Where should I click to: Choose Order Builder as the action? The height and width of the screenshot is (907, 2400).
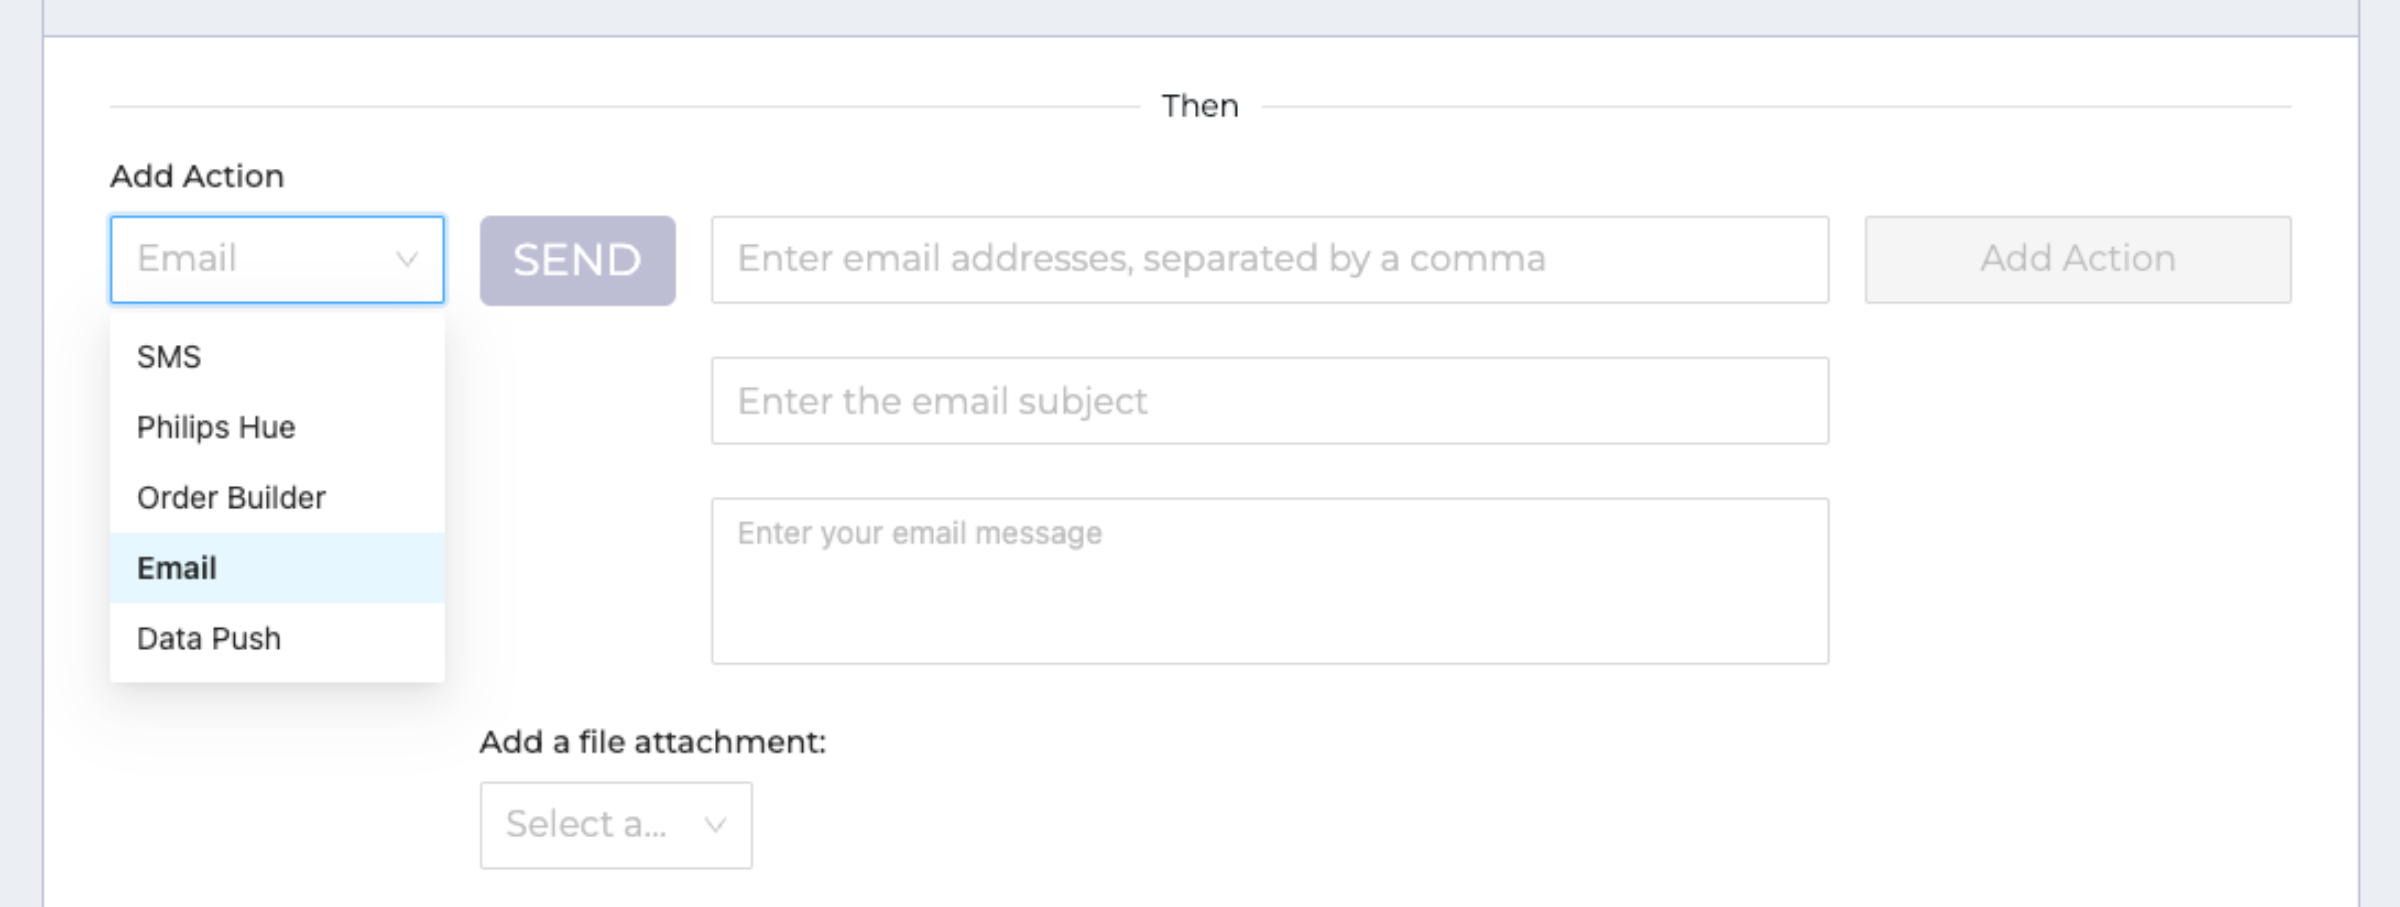(230, 497)
